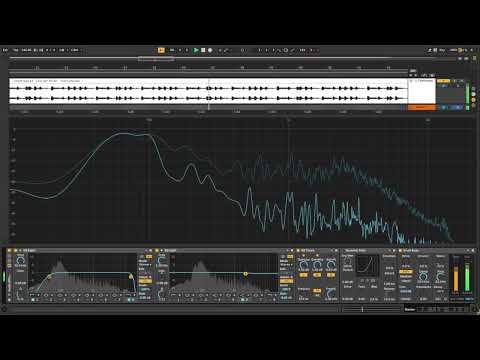
Task: Click the first blue button under track header
Action: (x=444, y=107)
